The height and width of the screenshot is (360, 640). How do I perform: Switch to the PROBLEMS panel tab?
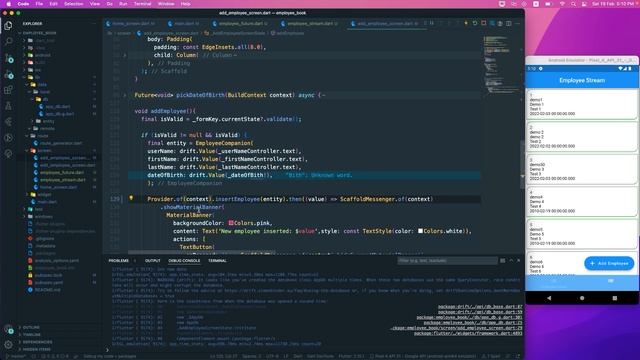click(118, 260)
